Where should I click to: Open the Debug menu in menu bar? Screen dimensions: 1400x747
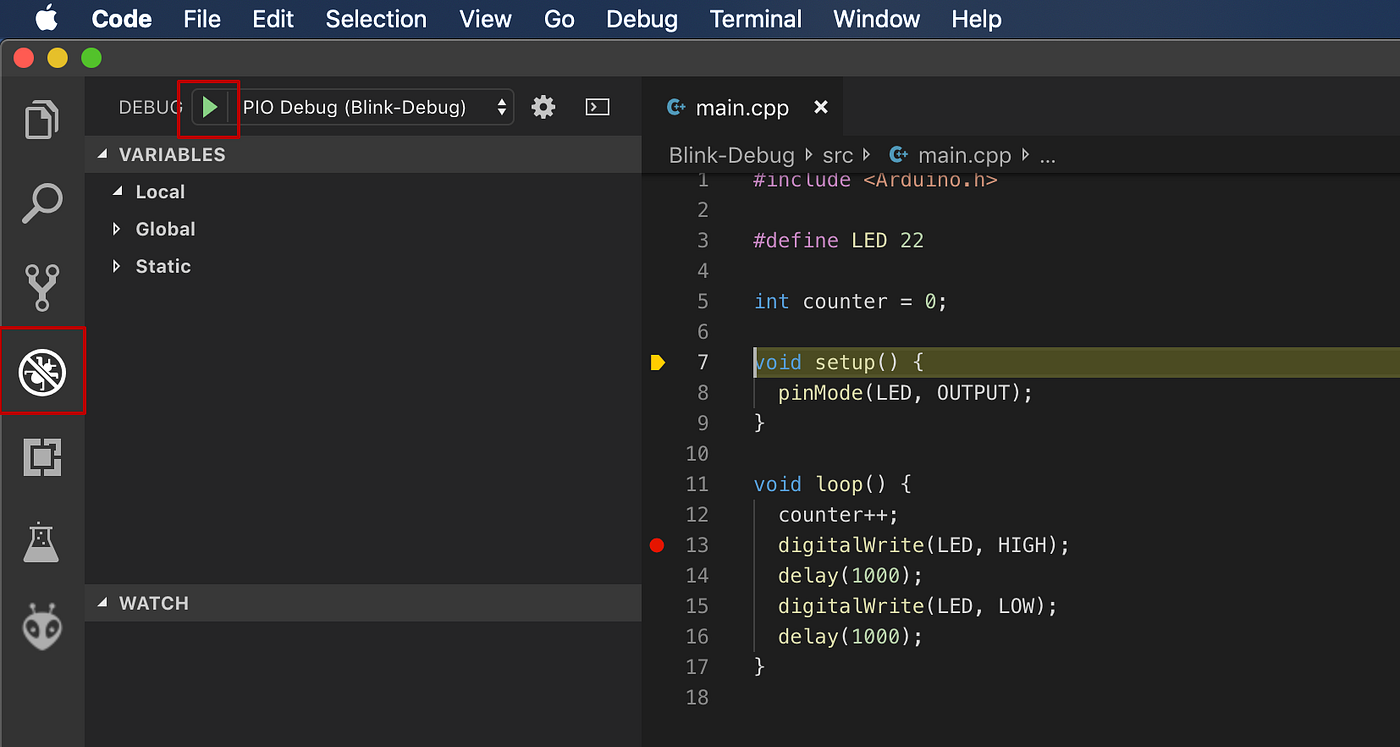tap(641, 19)
